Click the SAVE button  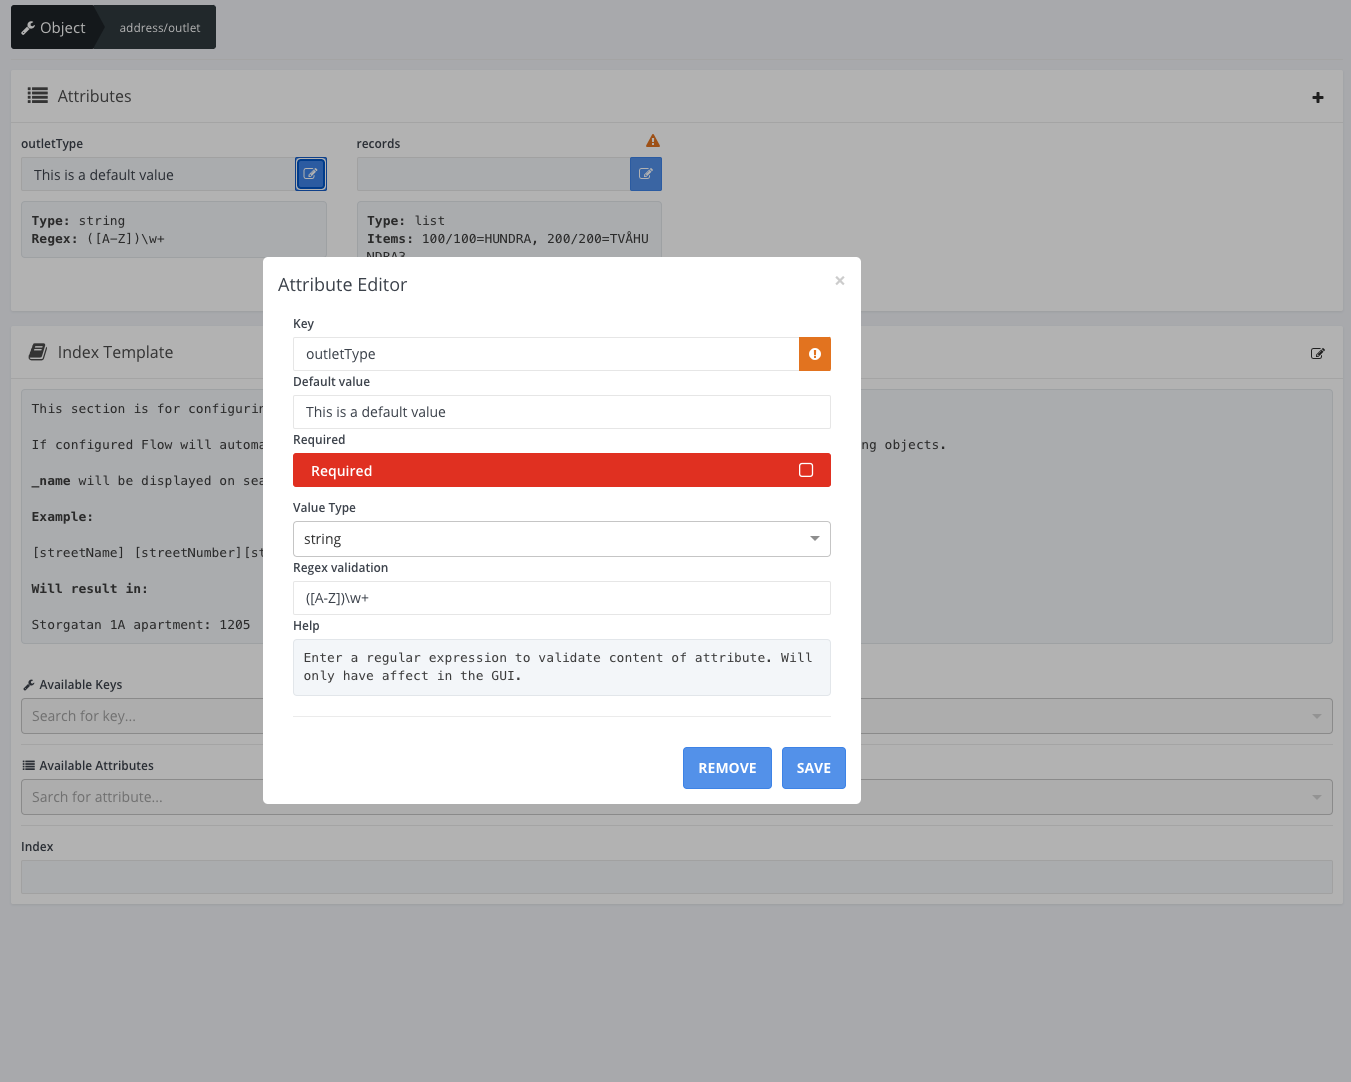click(814, 768)
